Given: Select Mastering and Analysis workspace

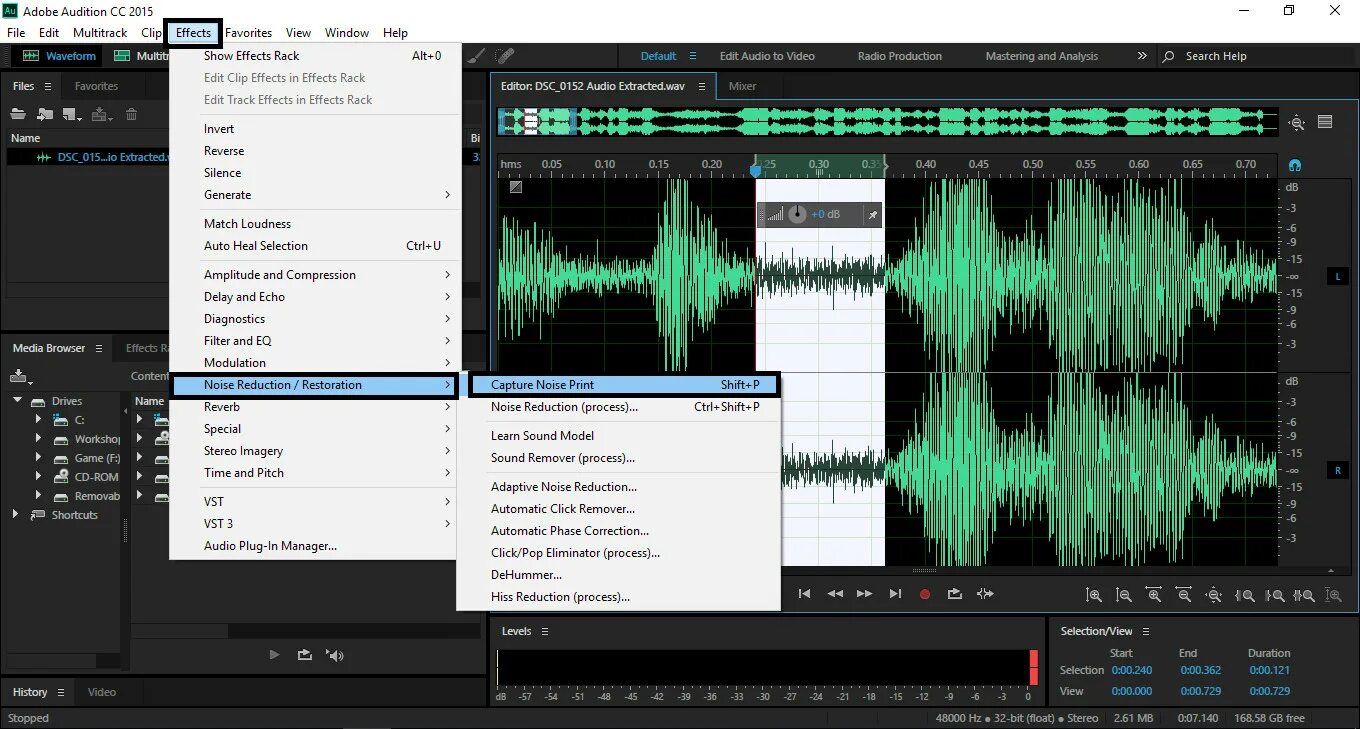Looking at the screenshot, I should [1041, 56].
